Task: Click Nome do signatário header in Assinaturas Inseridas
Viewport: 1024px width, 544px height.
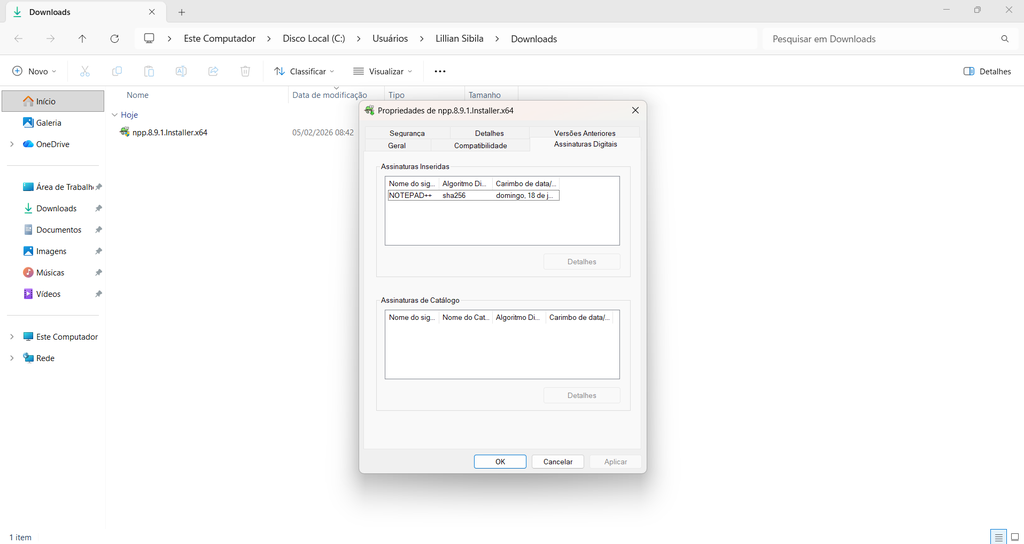Action: (x=412, y=184)
